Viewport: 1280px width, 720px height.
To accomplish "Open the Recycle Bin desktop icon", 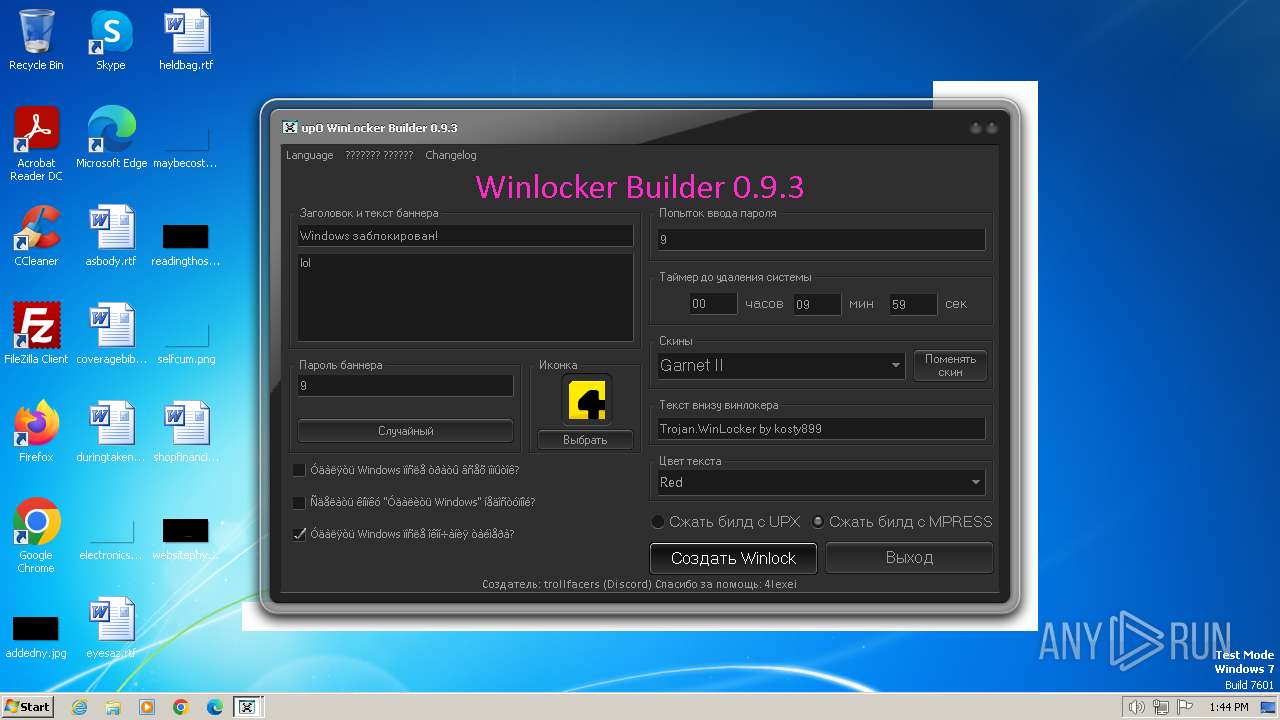I will 36,40.
